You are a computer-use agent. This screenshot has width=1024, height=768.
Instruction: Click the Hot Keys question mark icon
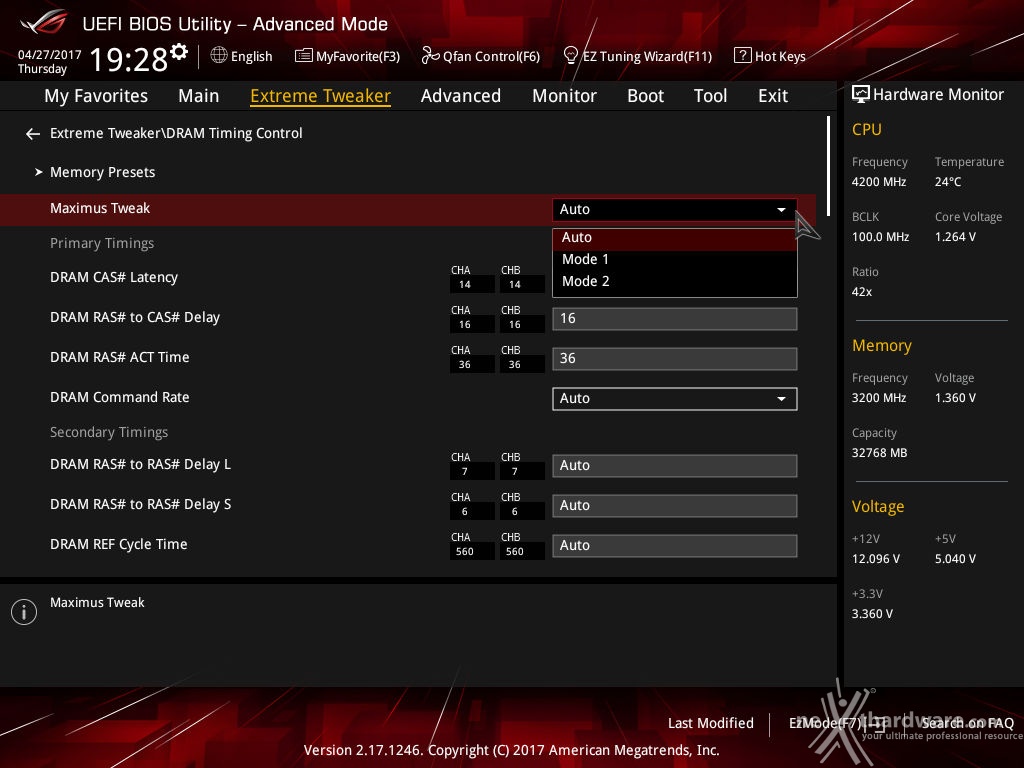pos(743,55)
